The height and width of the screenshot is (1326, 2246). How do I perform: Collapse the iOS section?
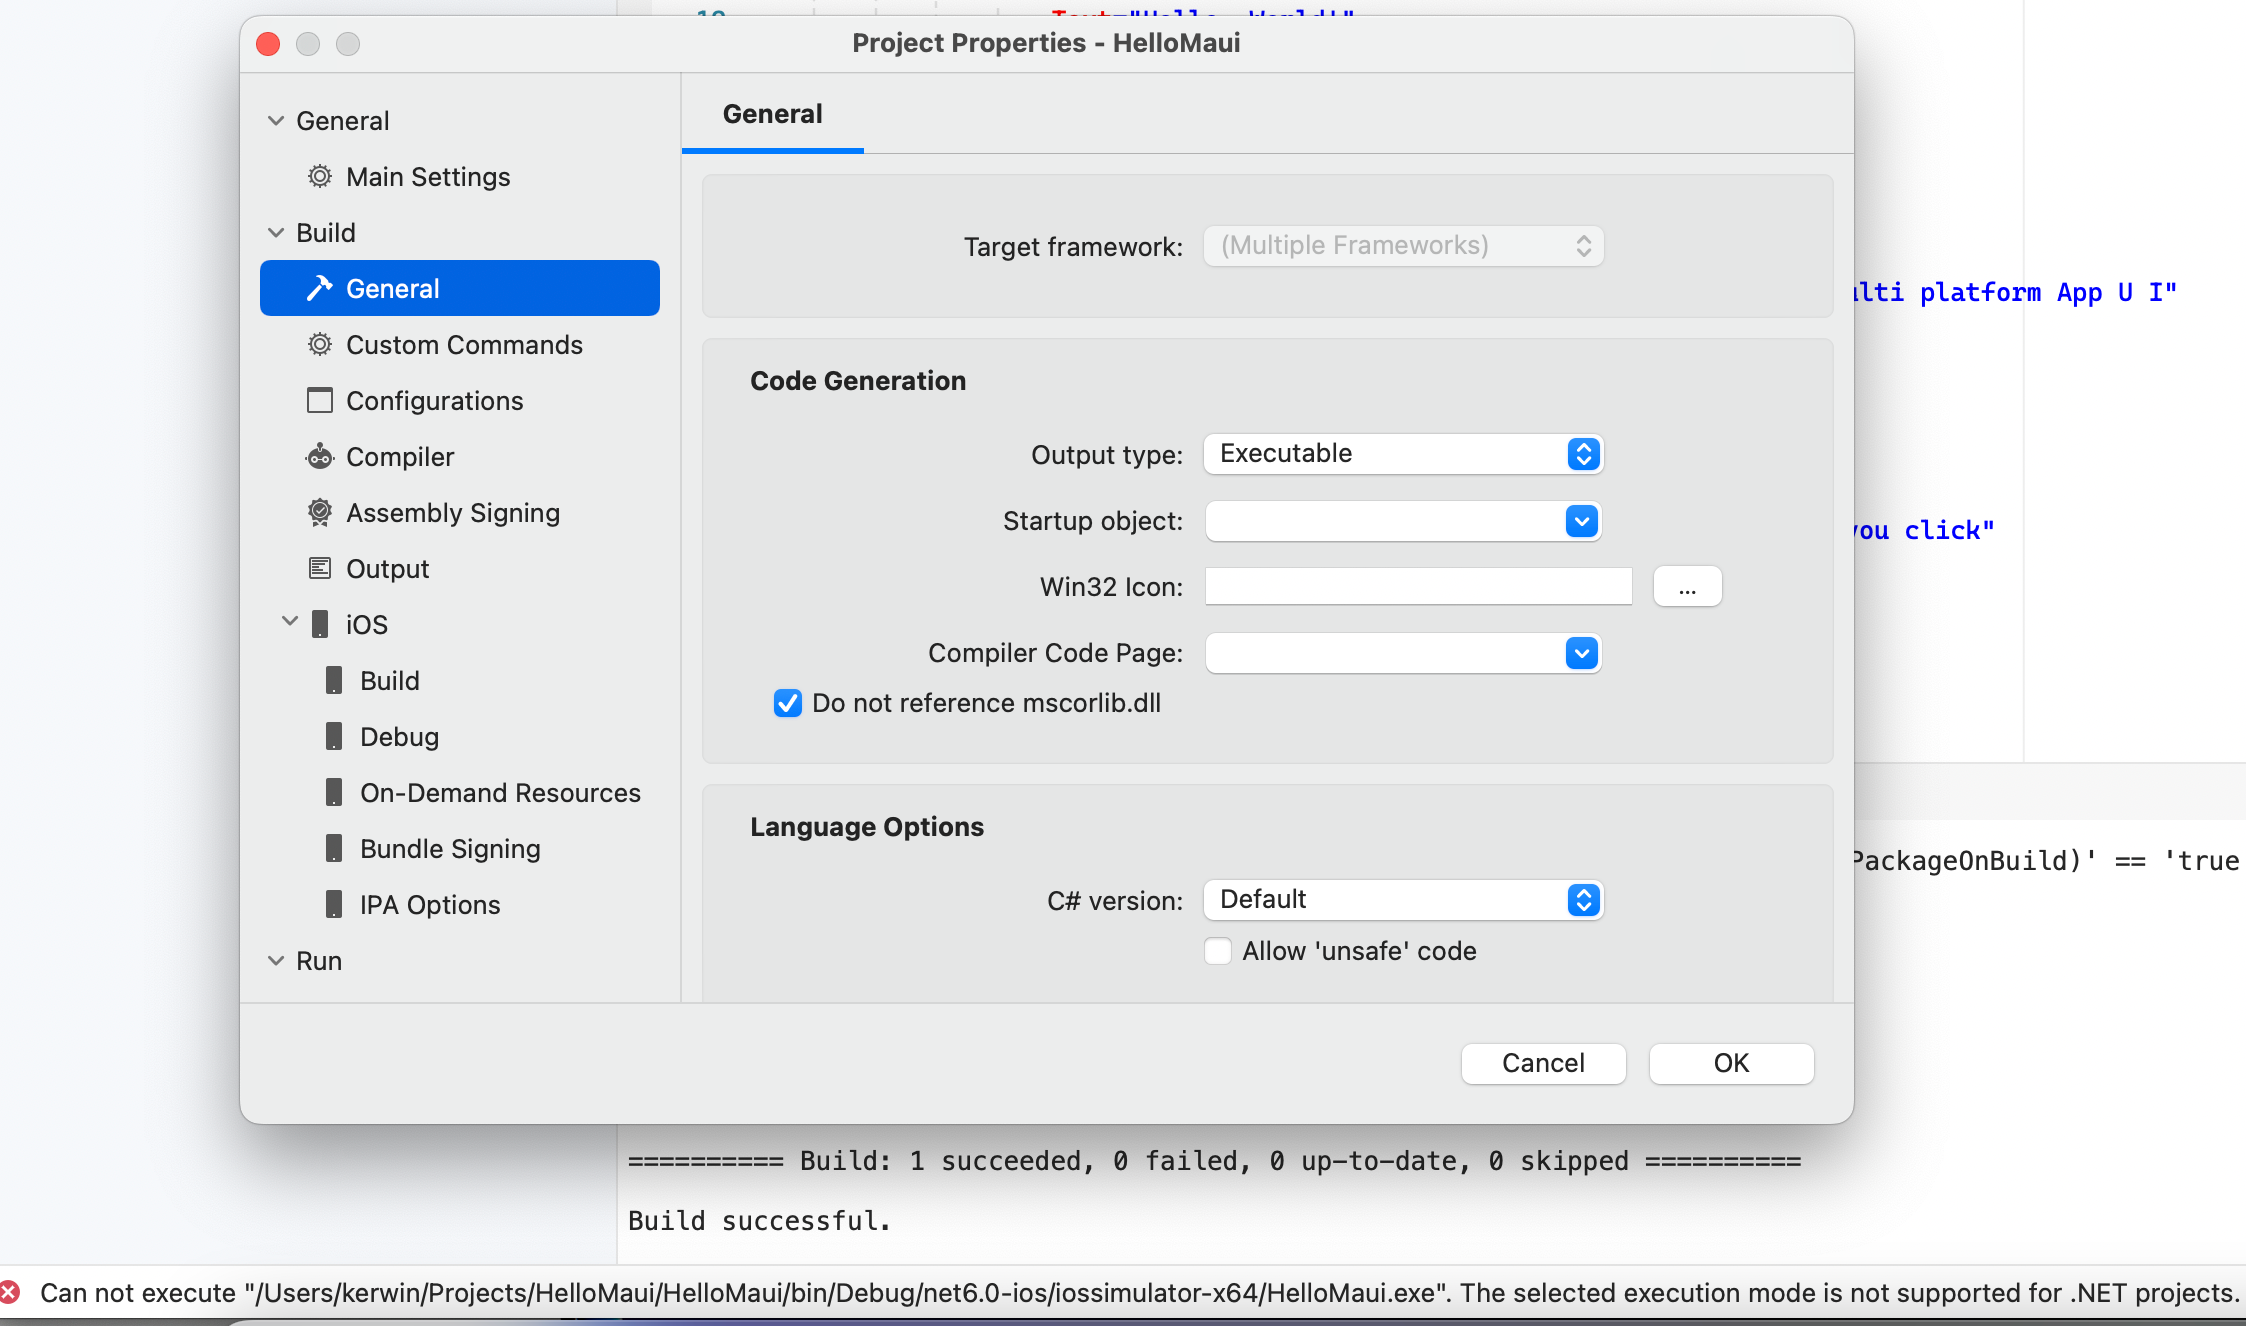point(290,622)
